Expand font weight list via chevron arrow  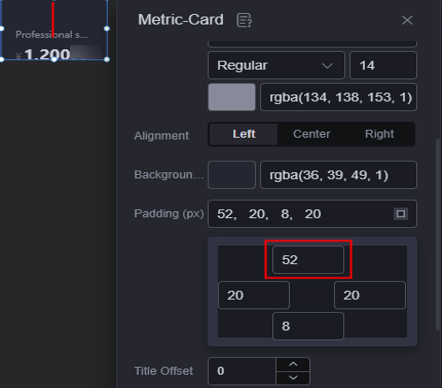coord(327,66)
